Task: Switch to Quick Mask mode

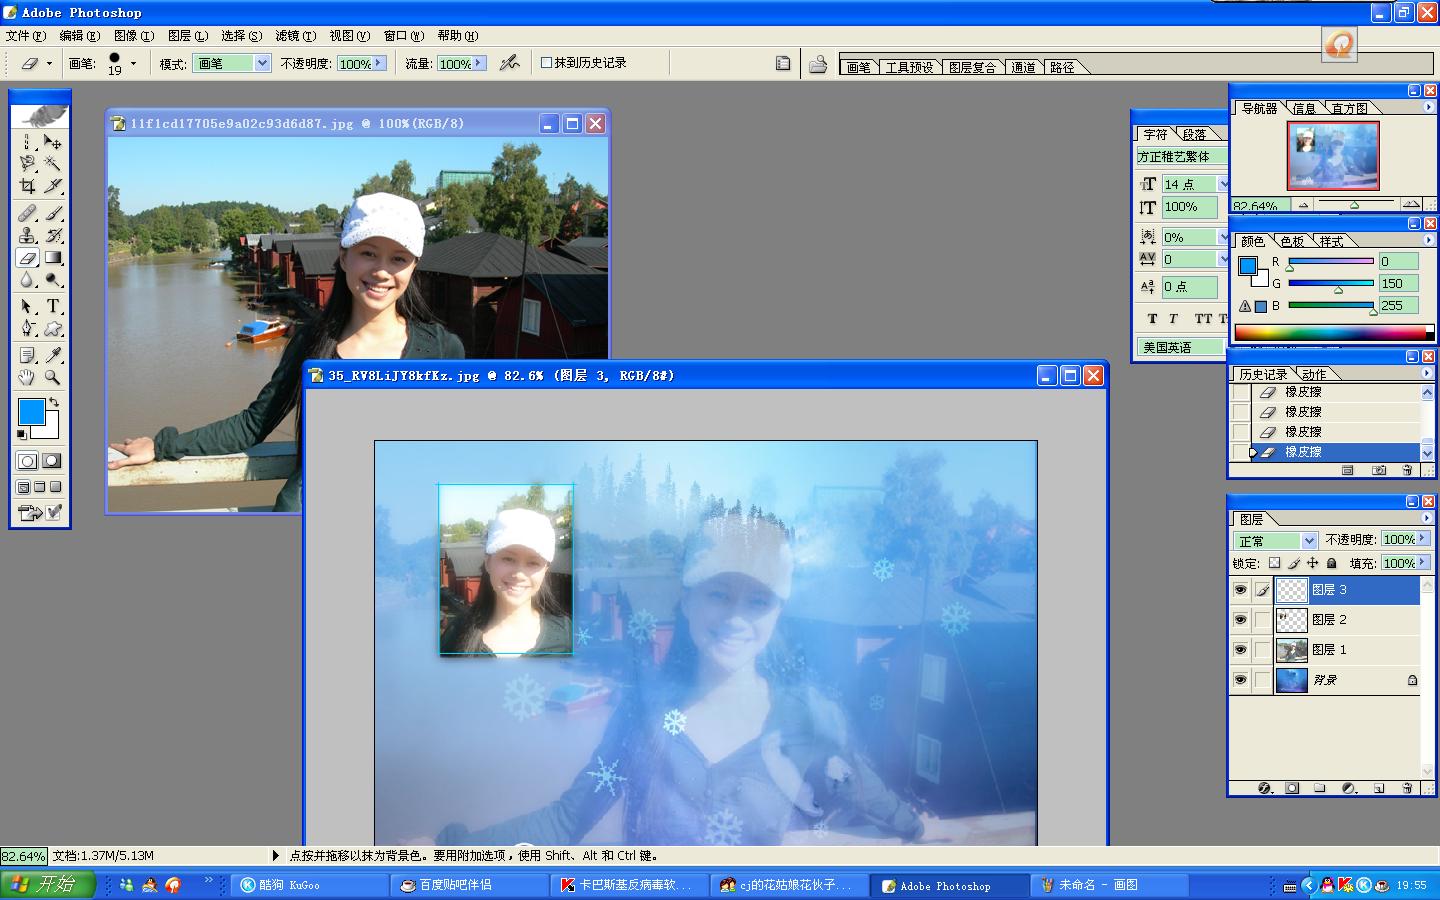Action: (x=52, y=461)
